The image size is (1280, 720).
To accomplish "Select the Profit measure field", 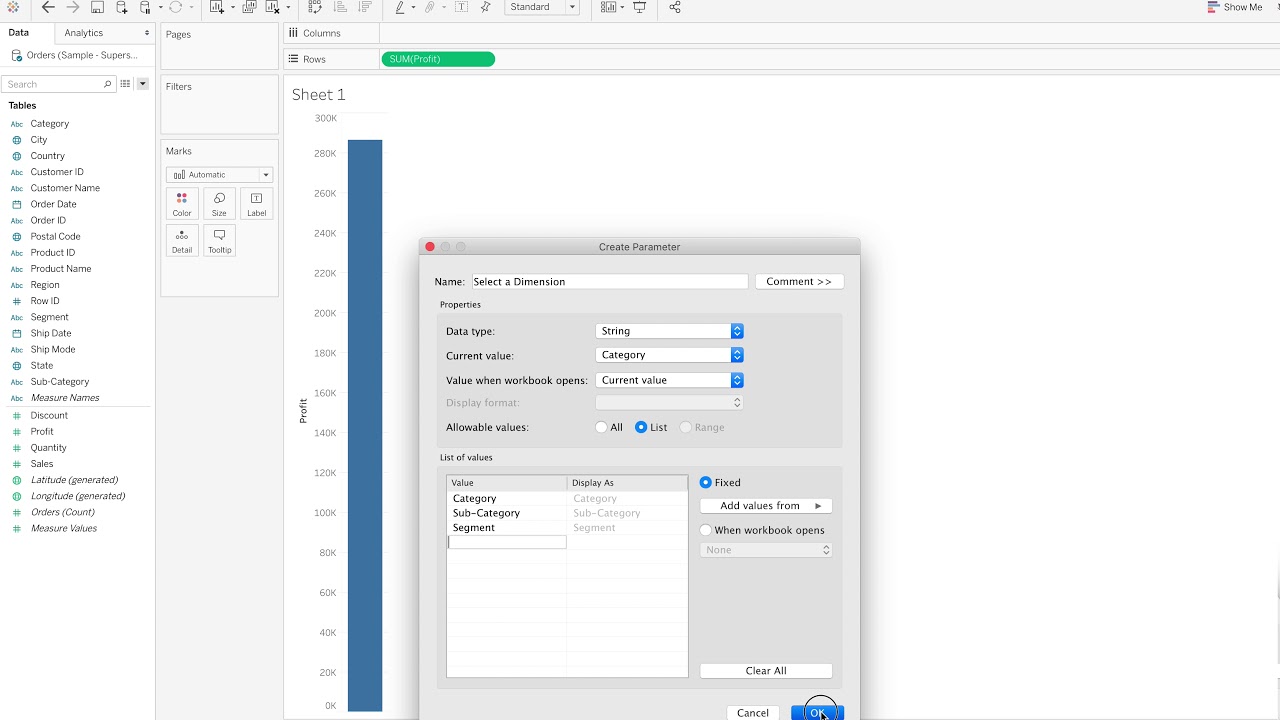I will coord(42,432).
